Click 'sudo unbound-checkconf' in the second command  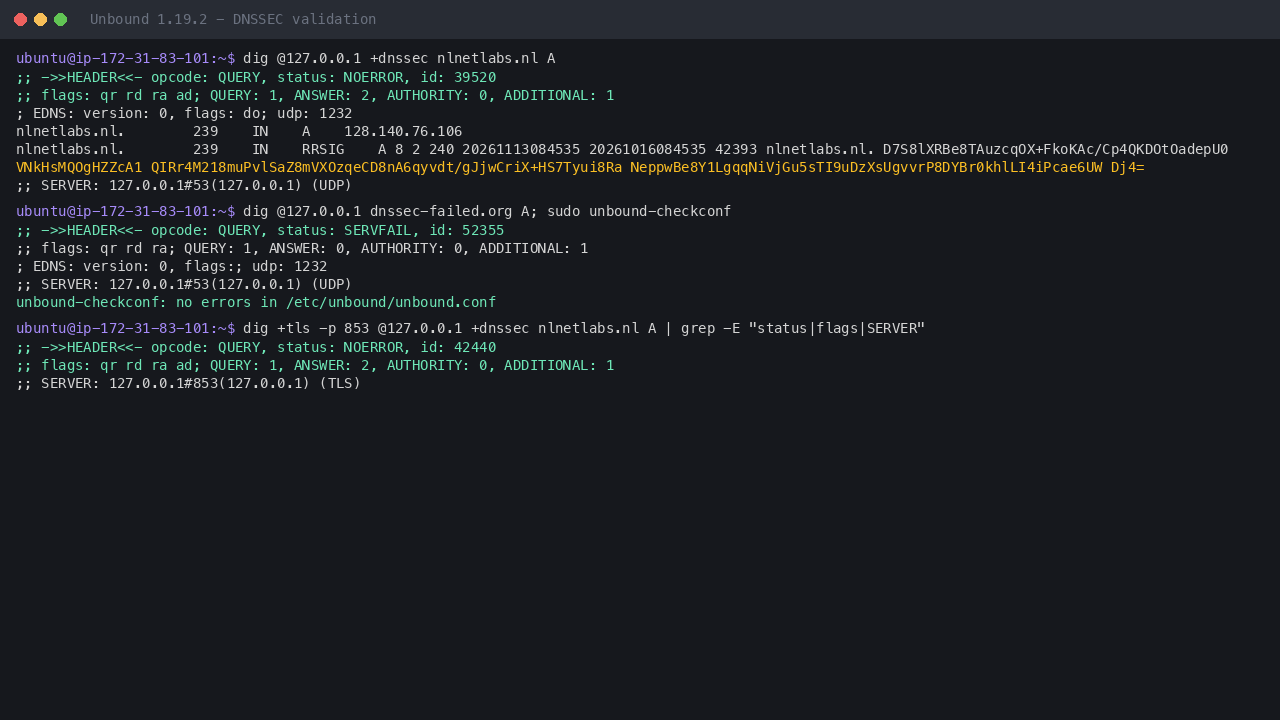coord(639,211)
